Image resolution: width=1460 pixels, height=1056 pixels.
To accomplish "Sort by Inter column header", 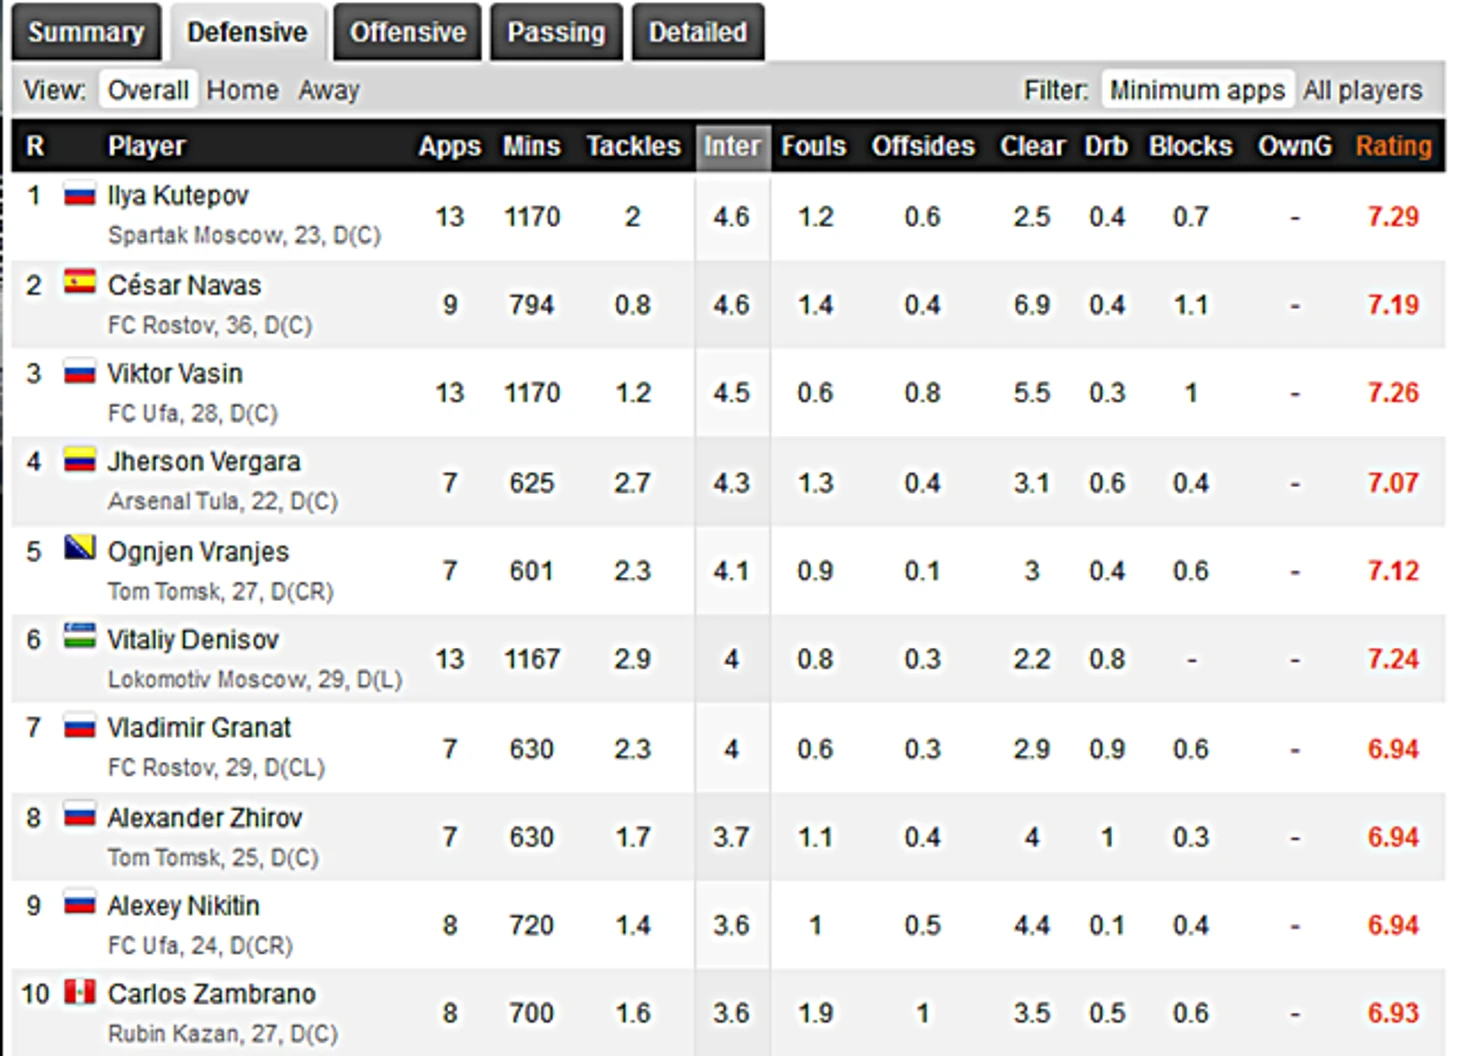I will (x=732, y=146).
